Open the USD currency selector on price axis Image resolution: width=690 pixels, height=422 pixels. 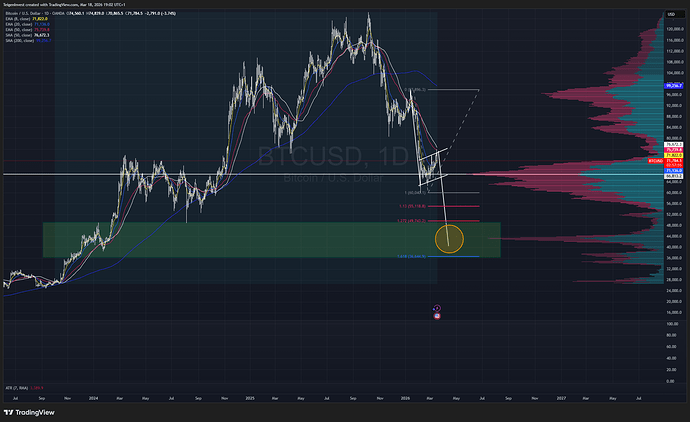click(x=672, y=14)
